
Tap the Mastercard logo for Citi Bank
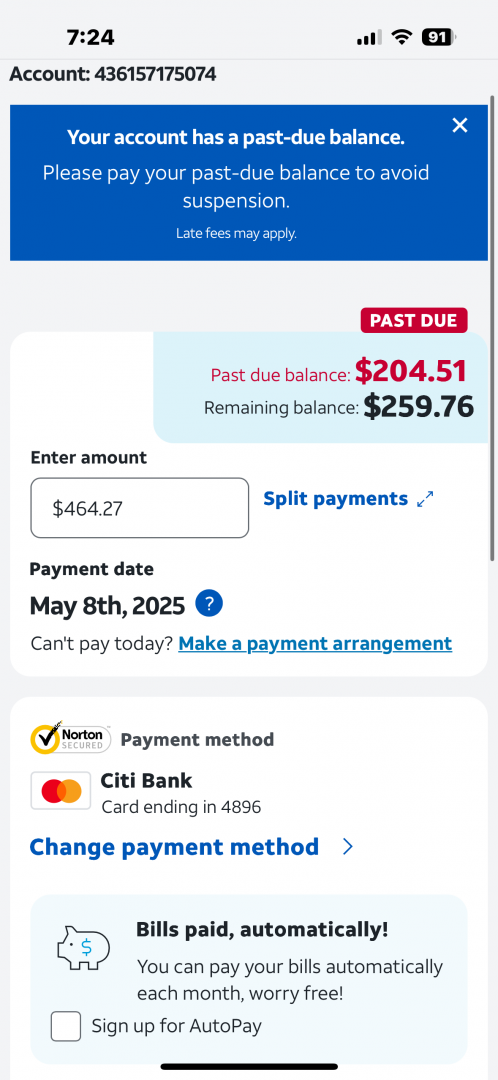click(61, 791)
